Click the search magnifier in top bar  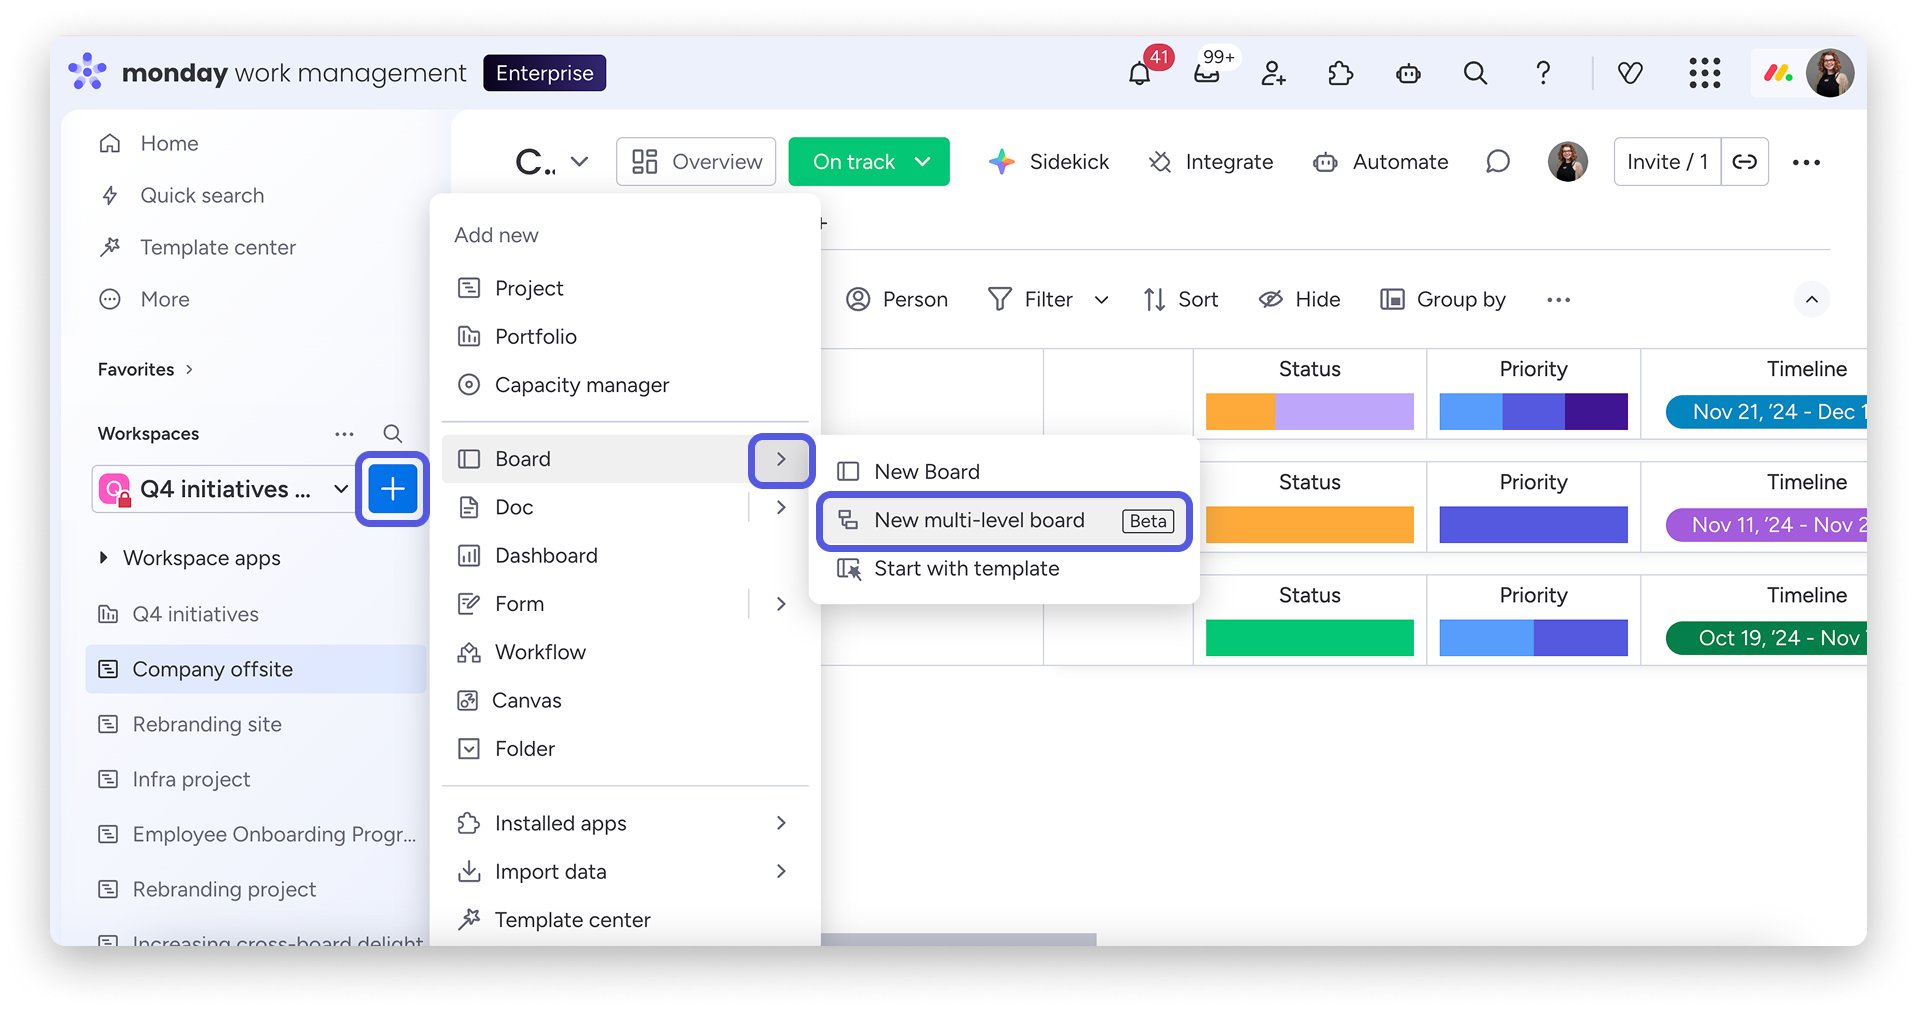[x=1475, y=73]
